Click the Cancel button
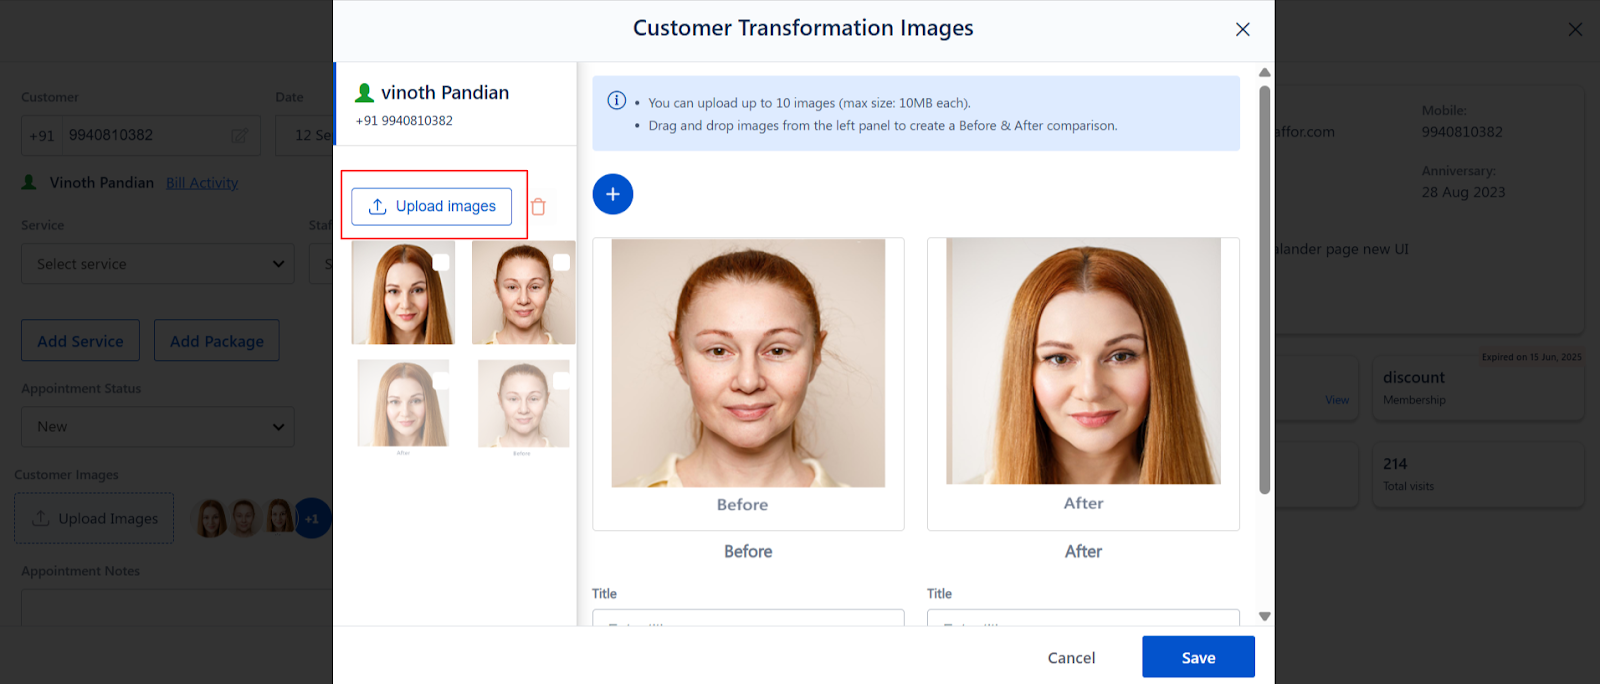 click(x=1071, y=657)
